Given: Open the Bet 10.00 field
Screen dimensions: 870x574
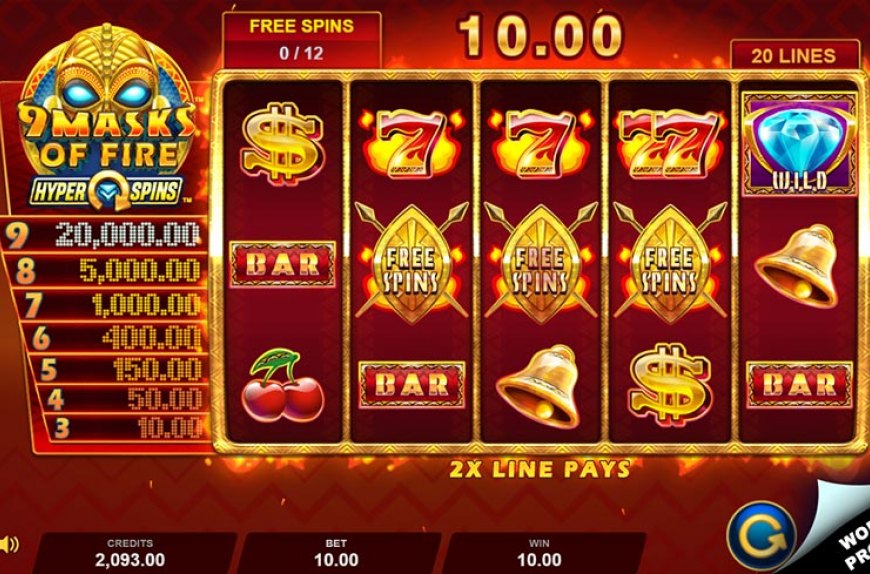Looking at the screenshot, I should (336, 553).
